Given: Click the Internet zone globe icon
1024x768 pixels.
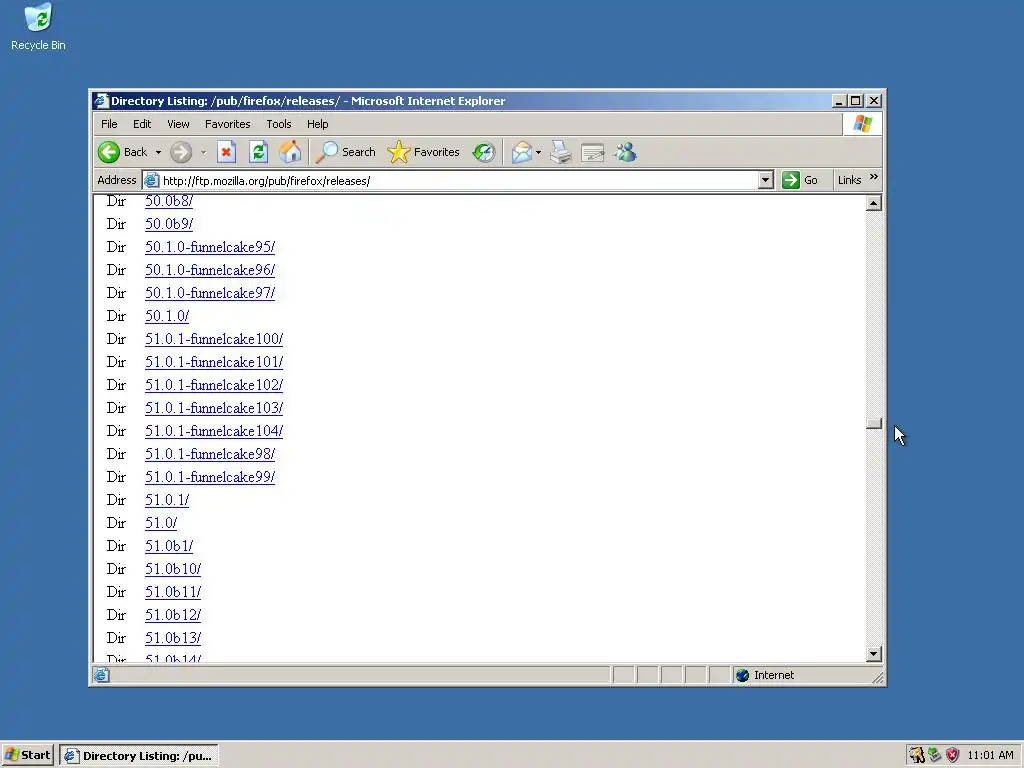Looking at the screenshot, I should coord(743,675).
